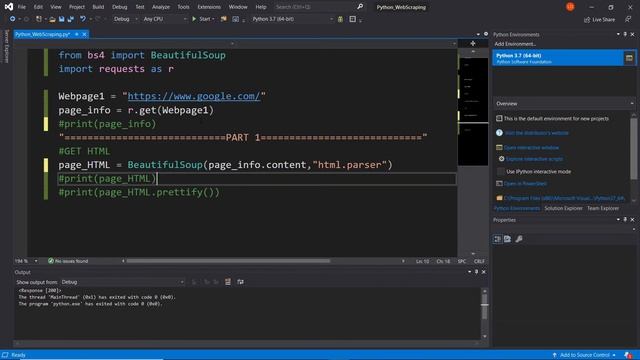Click Add to Source Control in status bar
640x360 pixels.
[584, 355]
